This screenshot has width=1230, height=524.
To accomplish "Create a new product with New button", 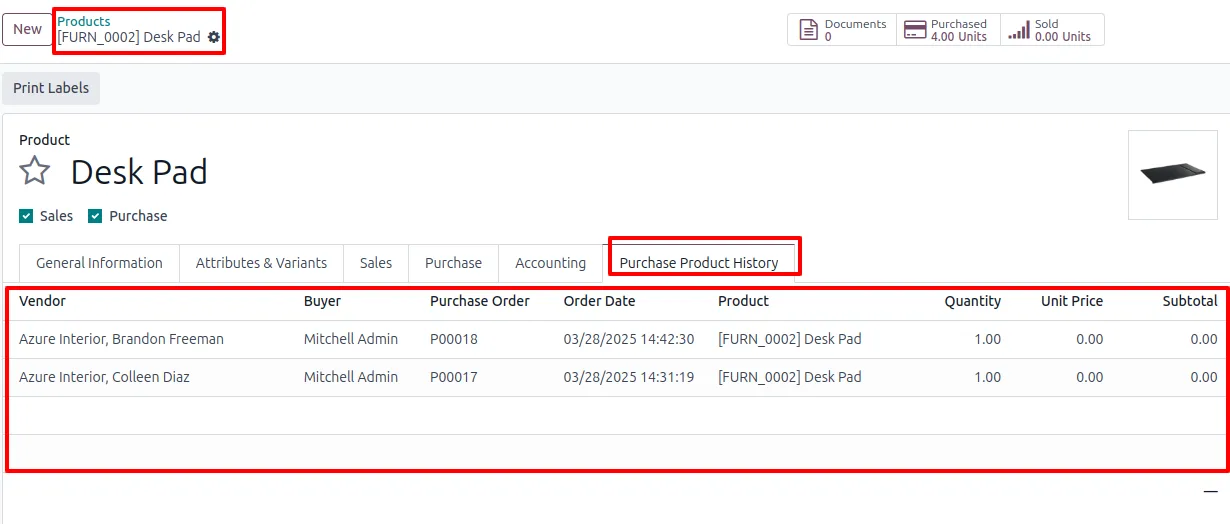I will click(x=27, y=29).
